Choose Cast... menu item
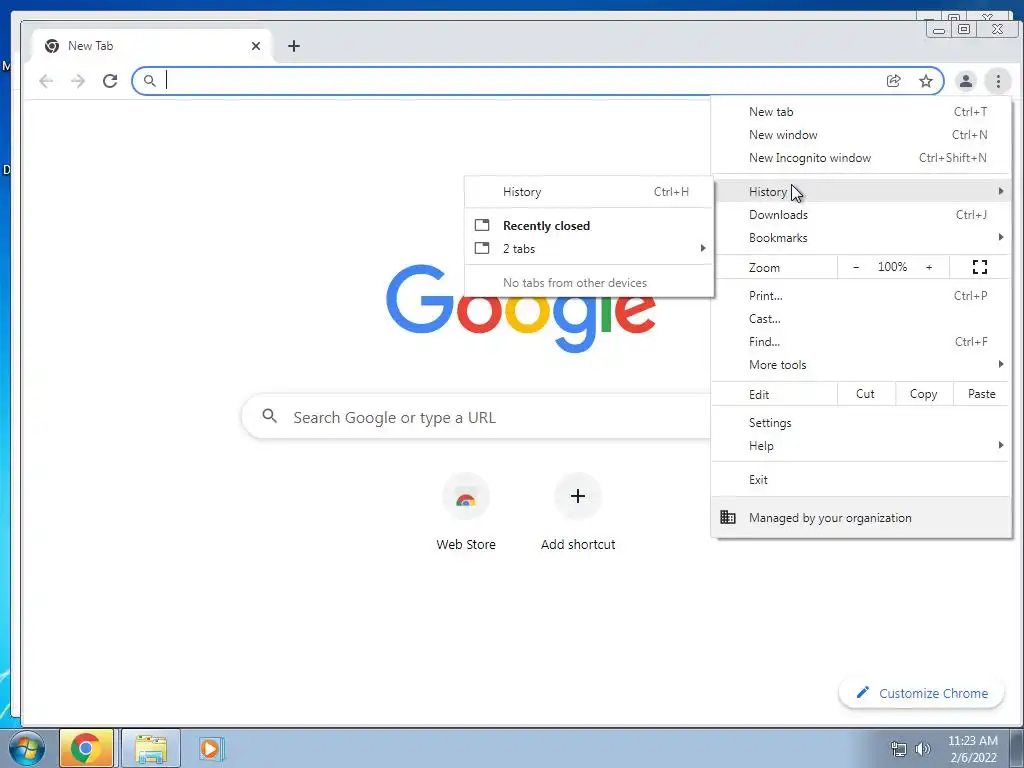This screenshot has height=768, width=1024. coord(861,319)
